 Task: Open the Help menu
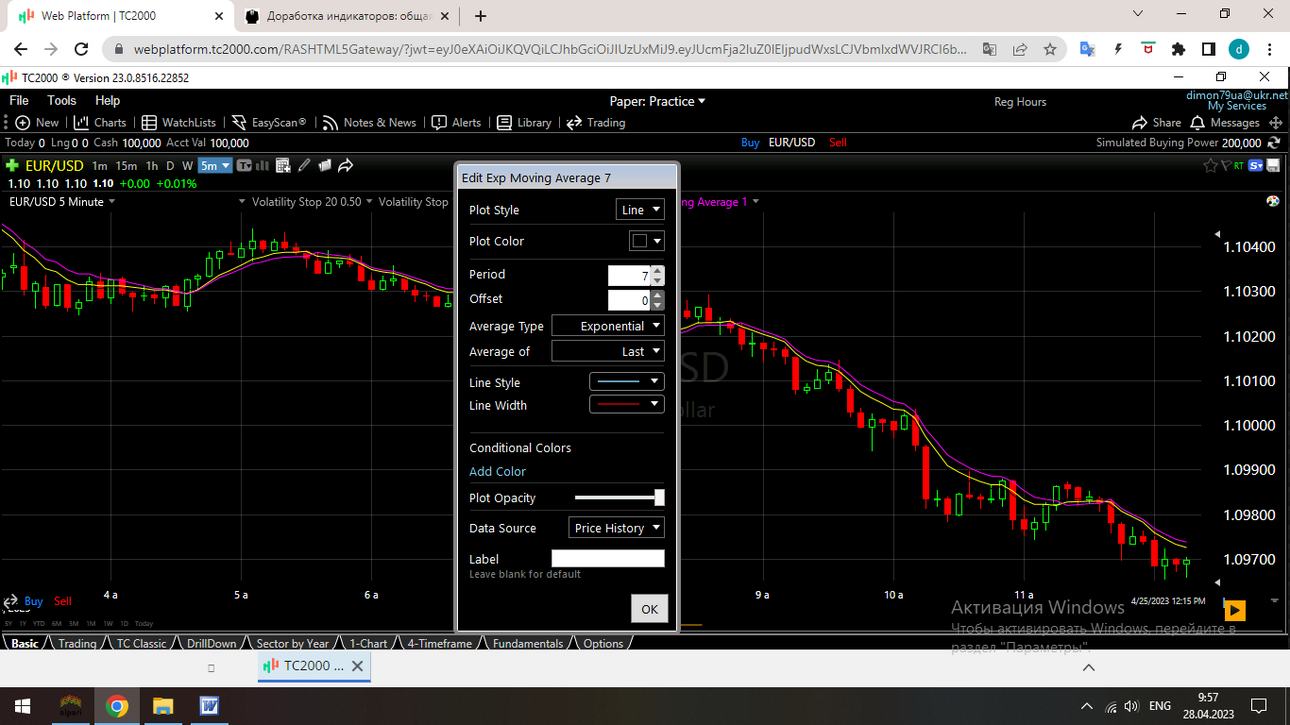pos(107,100)
